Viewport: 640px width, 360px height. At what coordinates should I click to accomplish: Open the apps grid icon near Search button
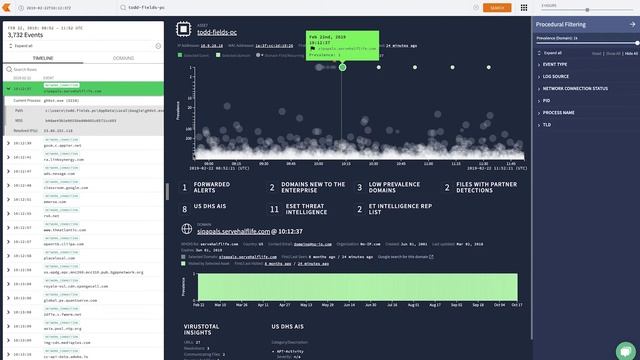[x=524, y=8]
